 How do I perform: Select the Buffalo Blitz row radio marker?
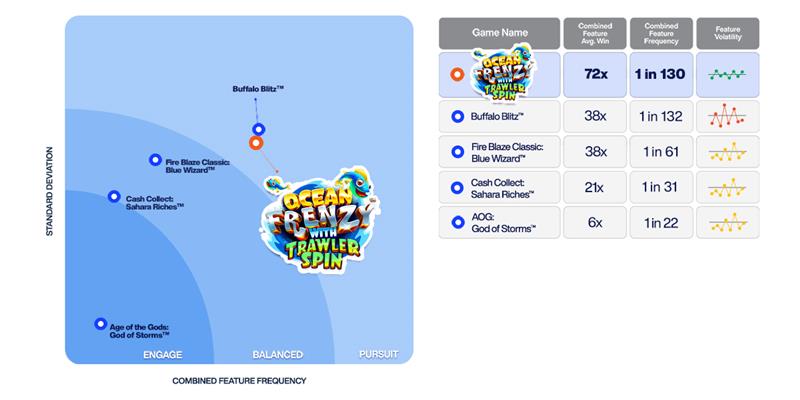[x=457, y=117]
